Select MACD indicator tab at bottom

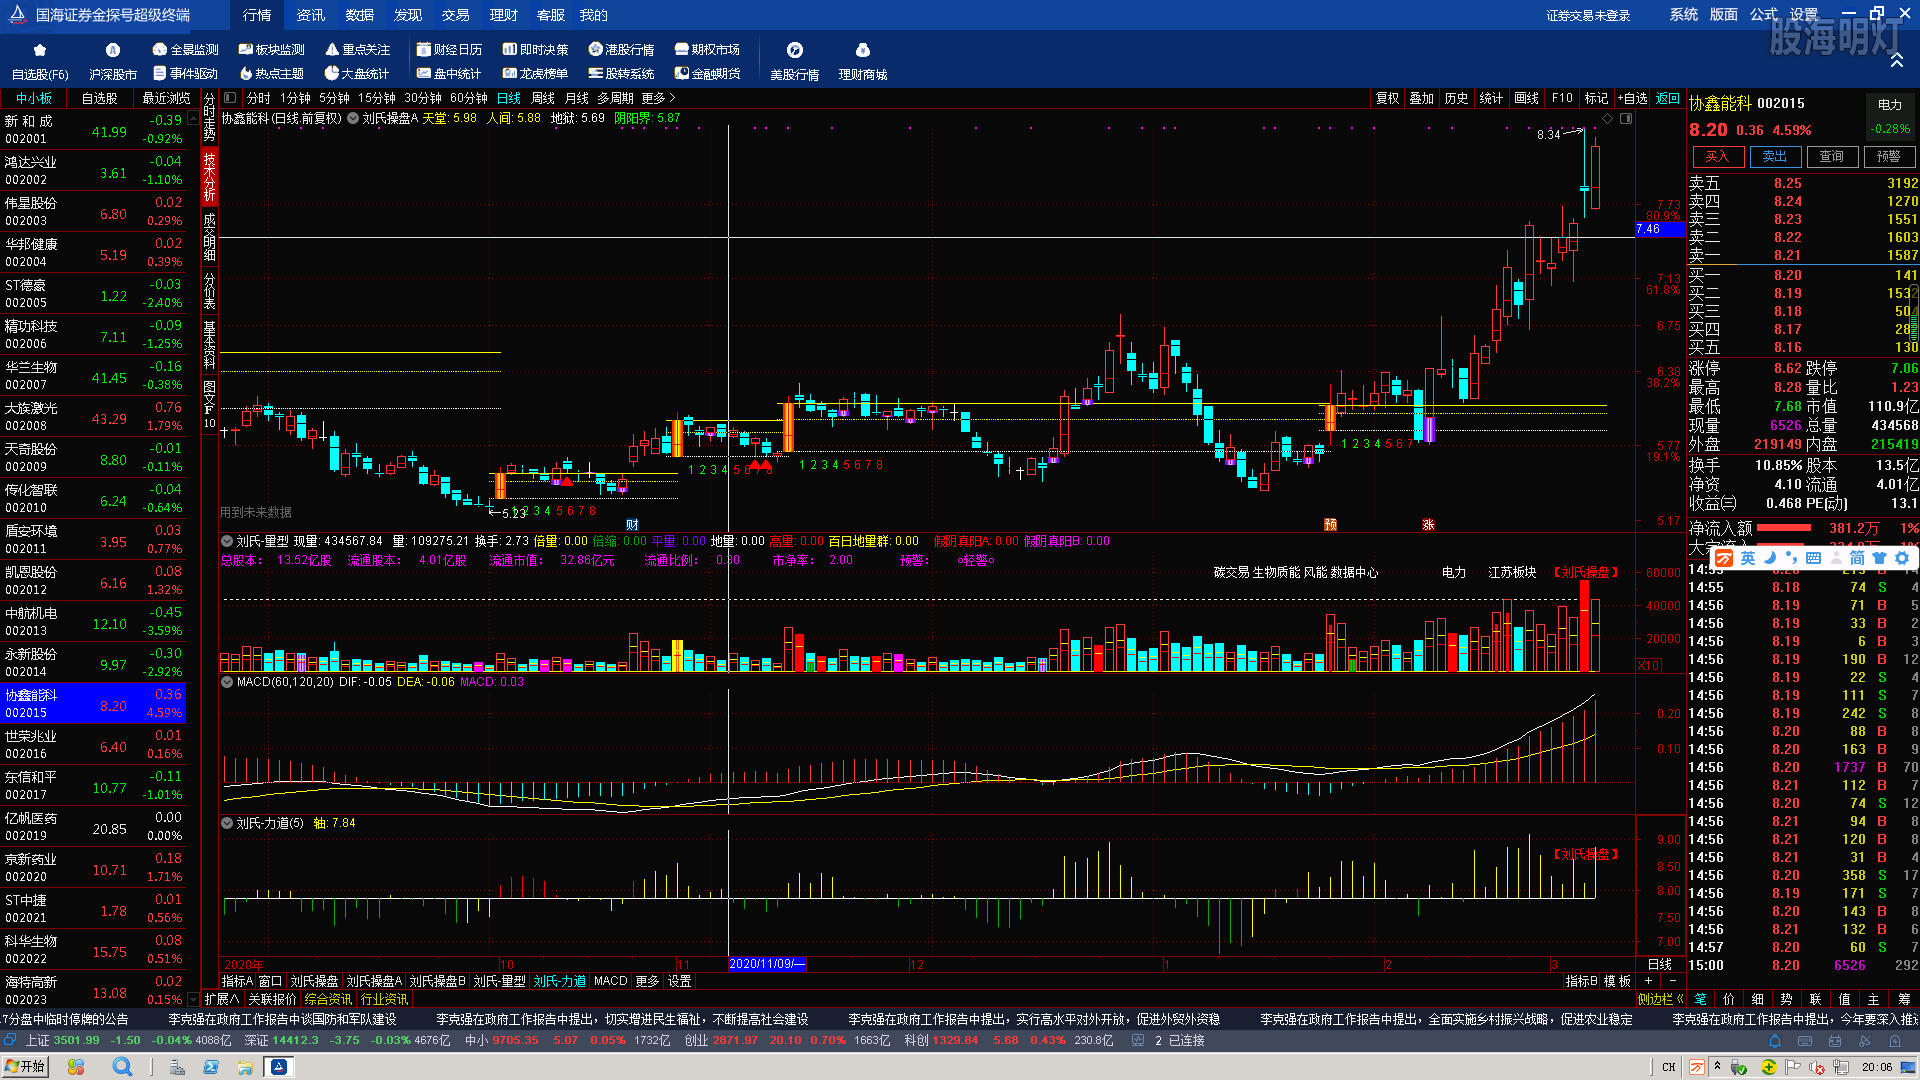(610, 981)
